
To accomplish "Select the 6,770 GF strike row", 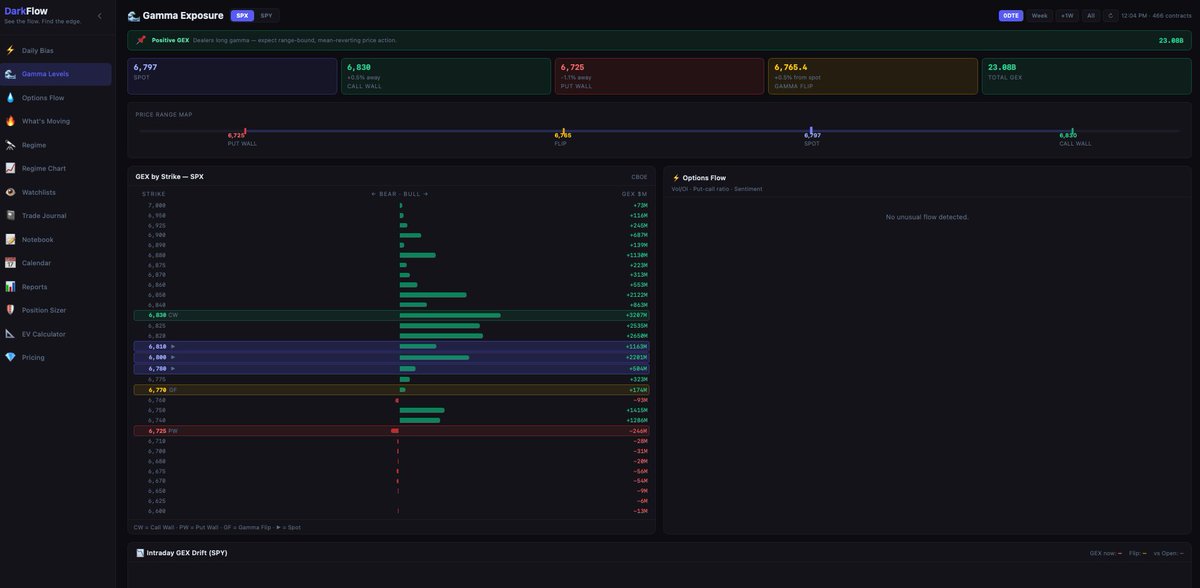I will (x=392, y=390).
